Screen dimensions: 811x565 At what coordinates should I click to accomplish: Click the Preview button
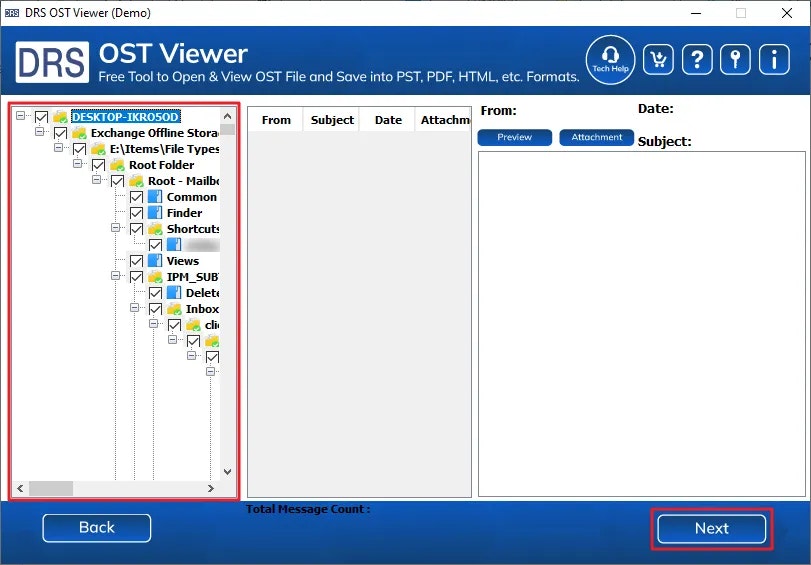pos(515,137)
